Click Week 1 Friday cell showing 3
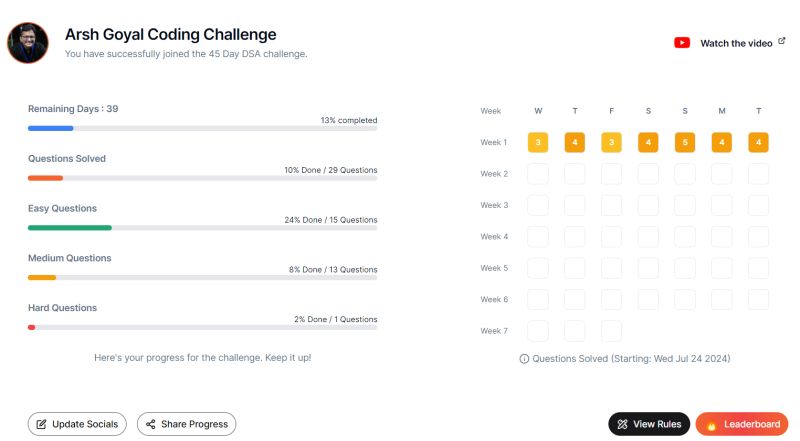 click(x=611, y=142)
